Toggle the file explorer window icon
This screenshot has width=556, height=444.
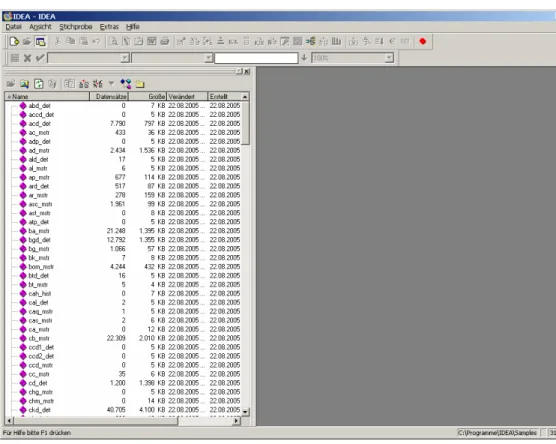pyautogui.click(x=40, y=41)
